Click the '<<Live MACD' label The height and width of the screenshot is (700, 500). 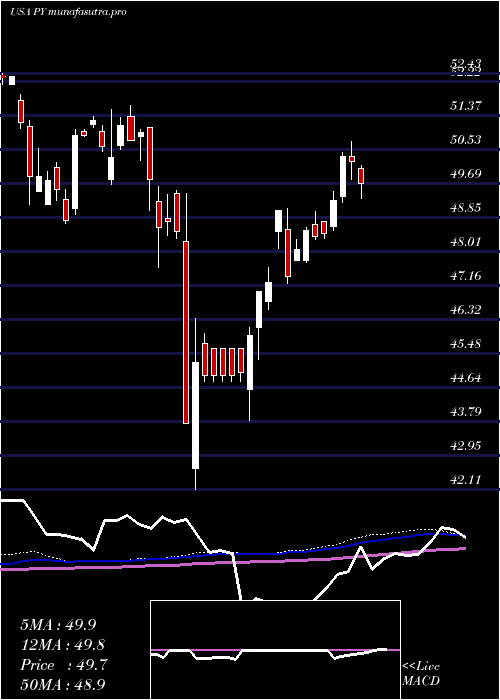[x=421, y=674]
